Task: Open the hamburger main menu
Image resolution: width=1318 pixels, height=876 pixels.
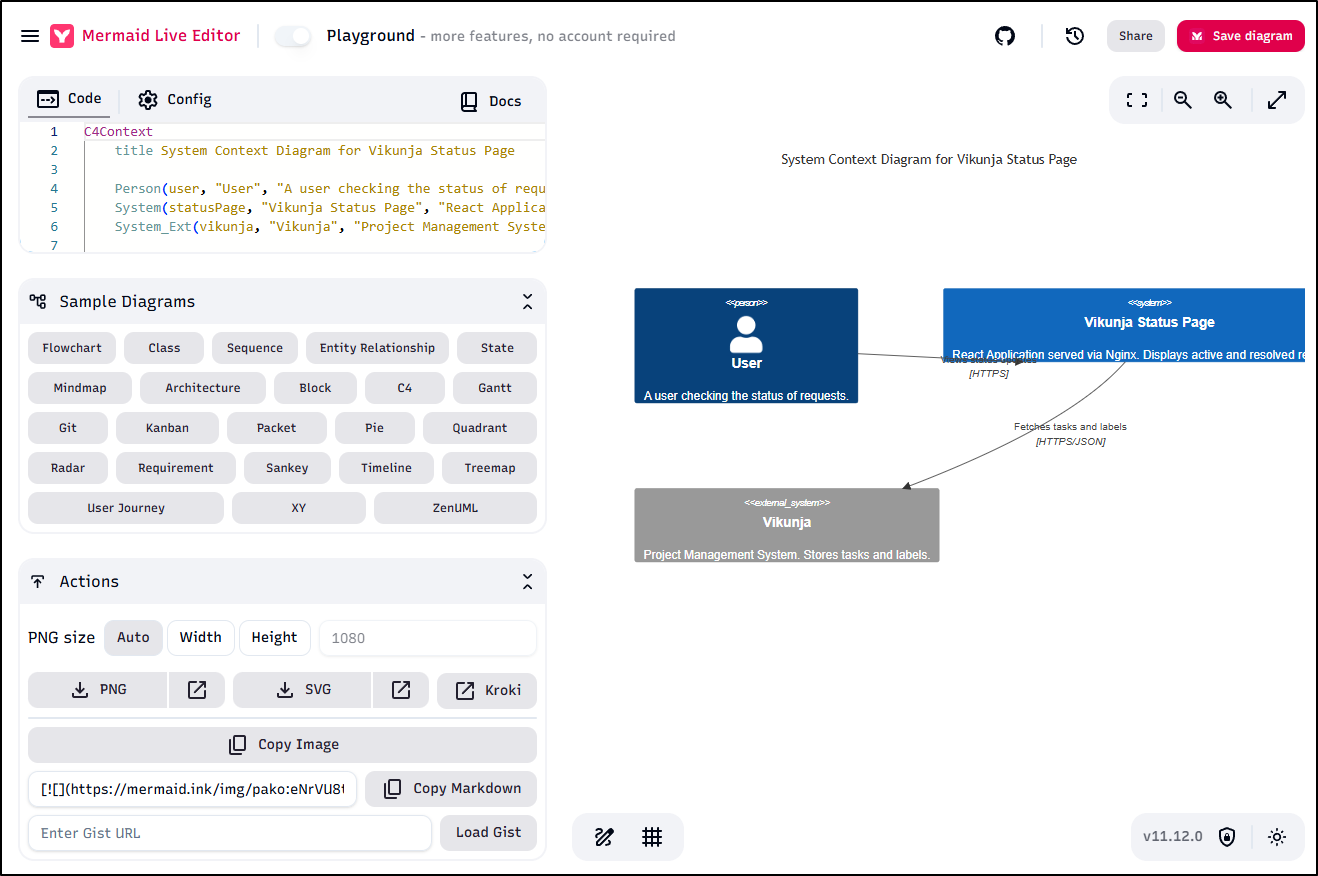Action: [30, 36]
